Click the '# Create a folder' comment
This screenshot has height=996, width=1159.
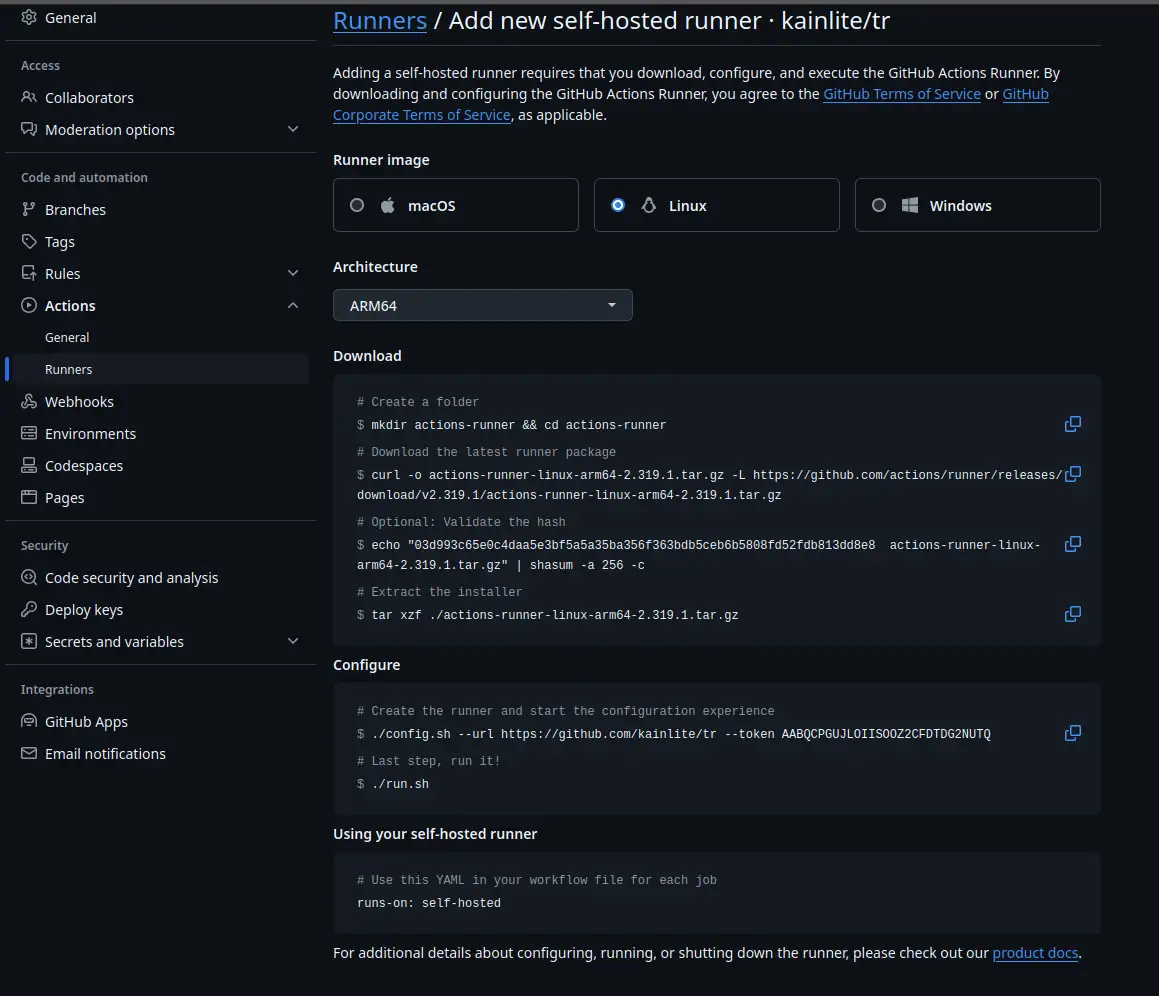[x=418, y=402]
